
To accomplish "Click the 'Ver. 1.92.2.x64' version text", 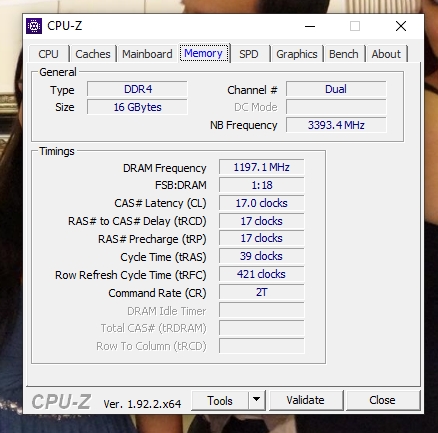I will click(142, 404).
